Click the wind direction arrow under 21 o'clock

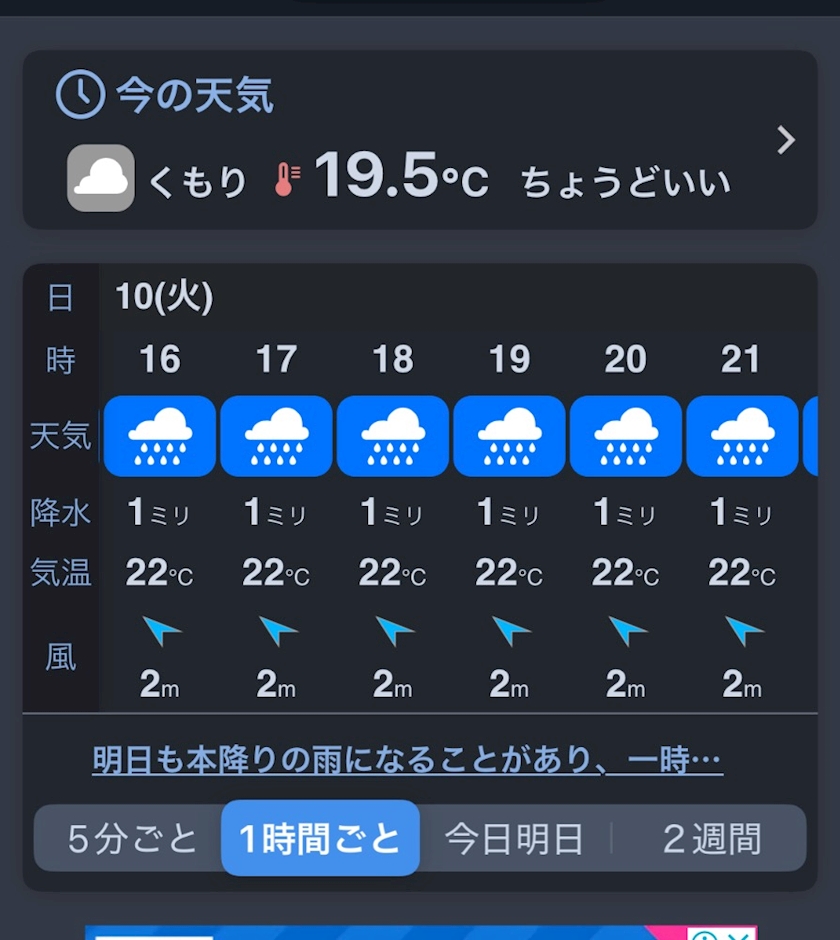(x=743, y=631)
